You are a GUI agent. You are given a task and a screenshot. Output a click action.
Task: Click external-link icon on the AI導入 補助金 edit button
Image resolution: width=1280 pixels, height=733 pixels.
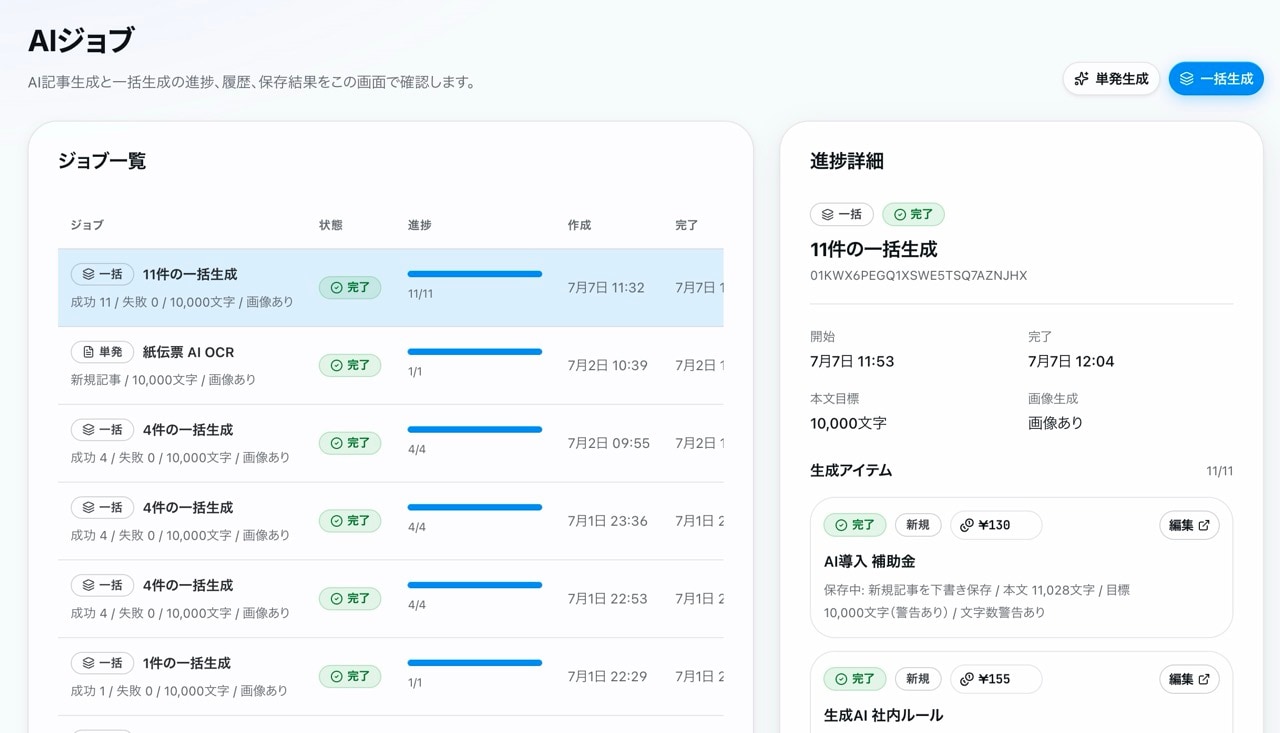pos(1204,525)
